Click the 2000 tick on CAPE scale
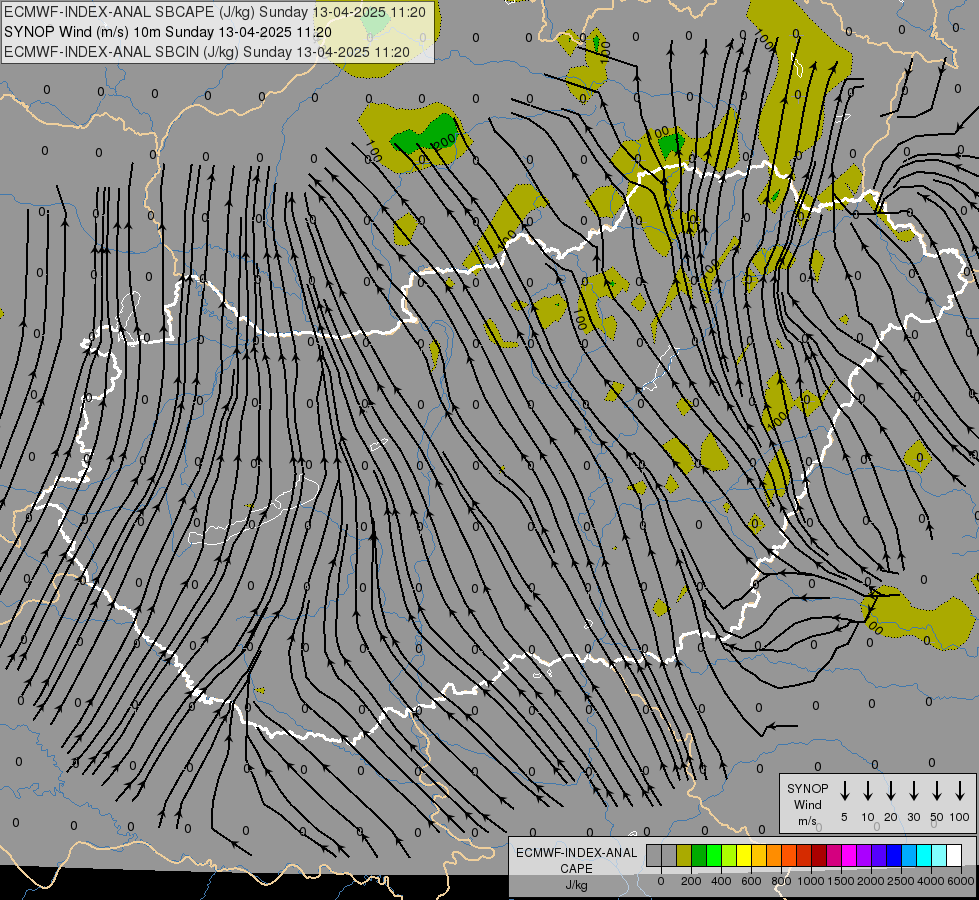979x900 pixels. coord(871,881)
